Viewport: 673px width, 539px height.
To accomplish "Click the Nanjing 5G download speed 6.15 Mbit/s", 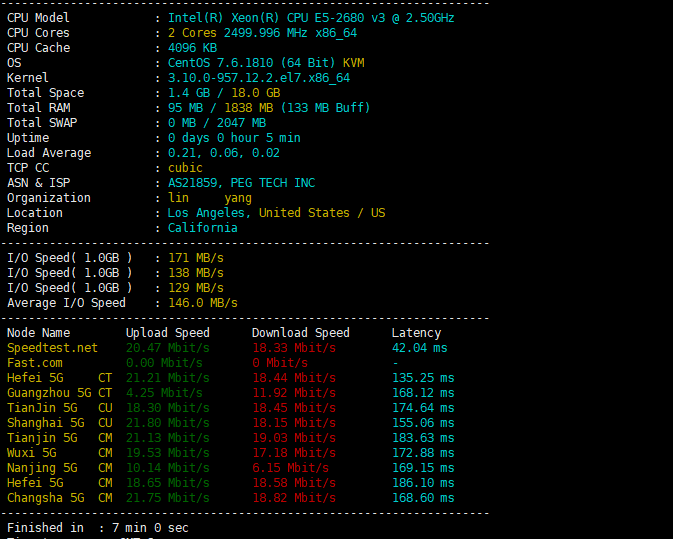I will pos(291,469).
